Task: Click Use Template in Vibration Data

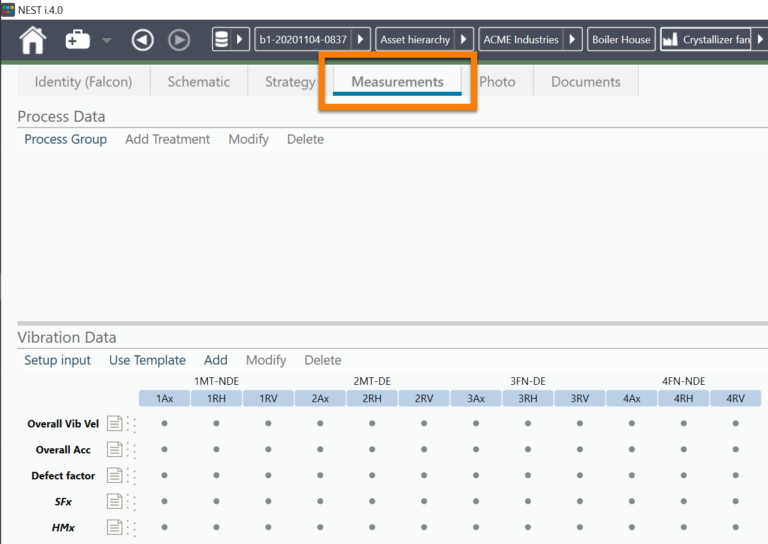Action: point(147,360)
